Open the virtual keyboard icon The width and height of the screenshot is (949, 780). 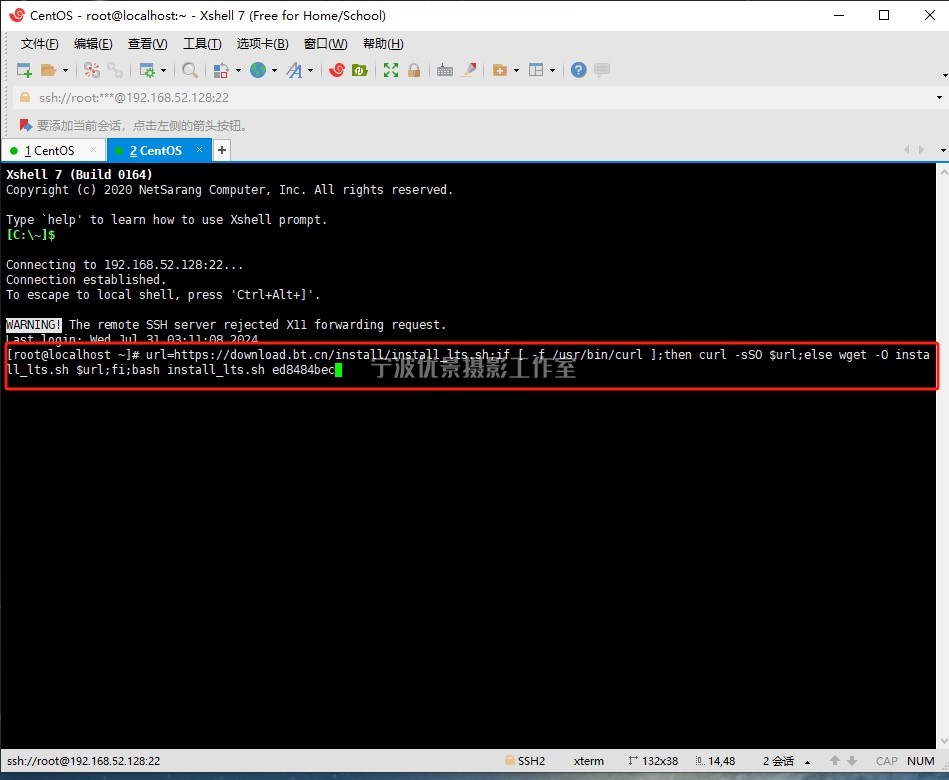[x=445, y=70]
